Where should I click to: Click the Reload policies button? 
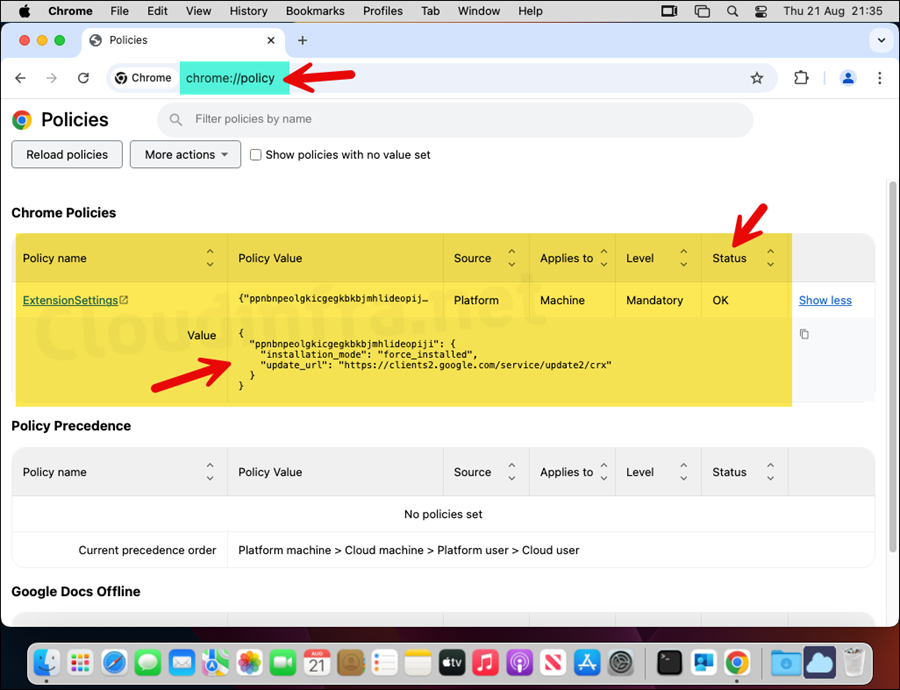67,155
